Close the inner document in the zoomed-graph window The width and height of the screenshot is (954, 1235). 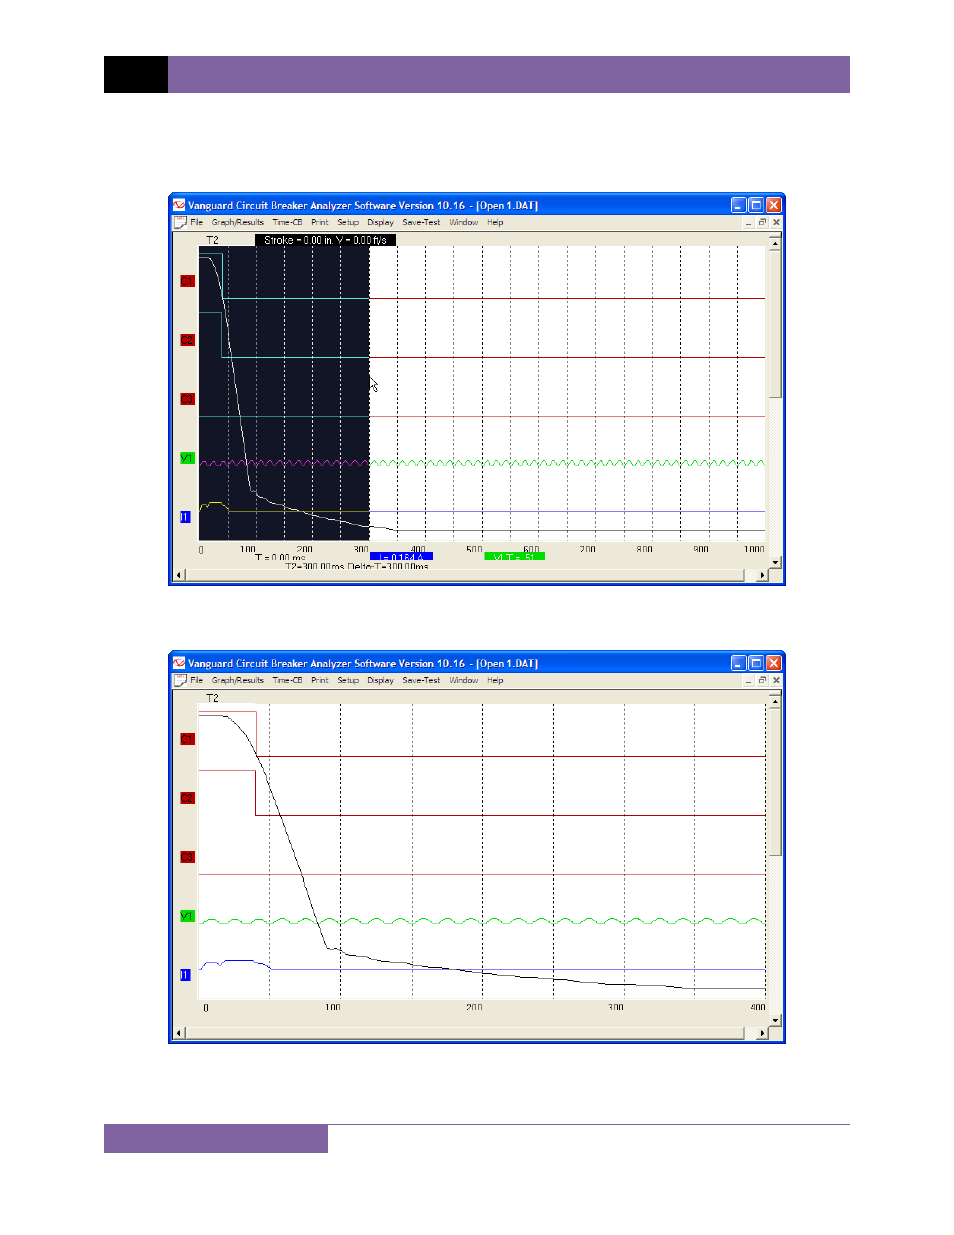776,680
